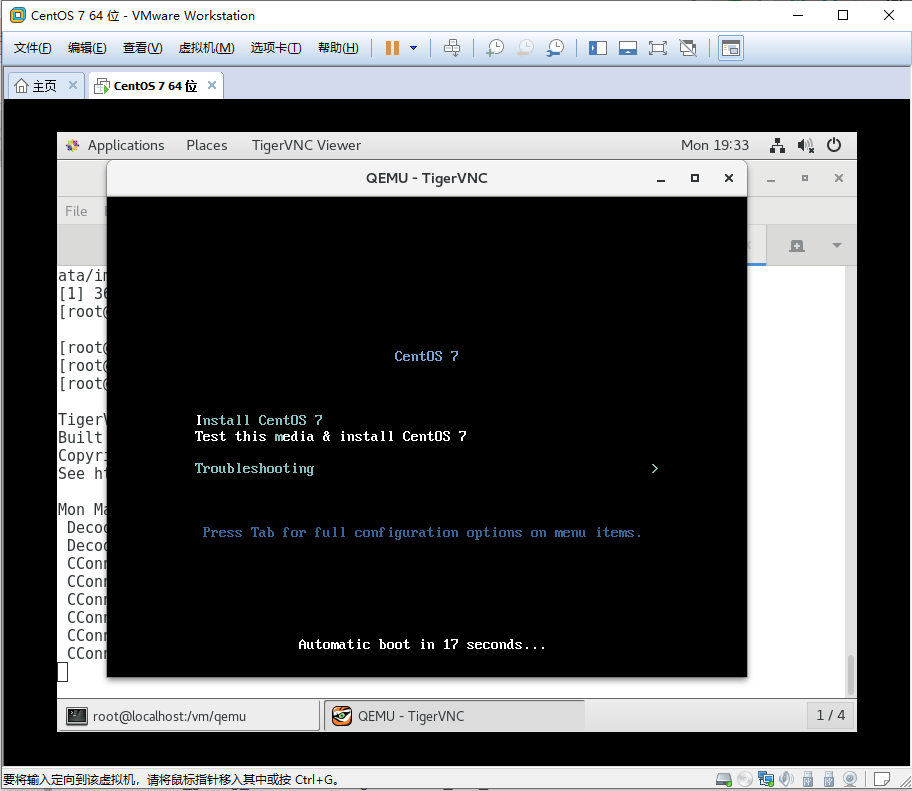Select the Troubleshooting boot entry
This screenshot has width=912, height=791.
coord(254,469)
